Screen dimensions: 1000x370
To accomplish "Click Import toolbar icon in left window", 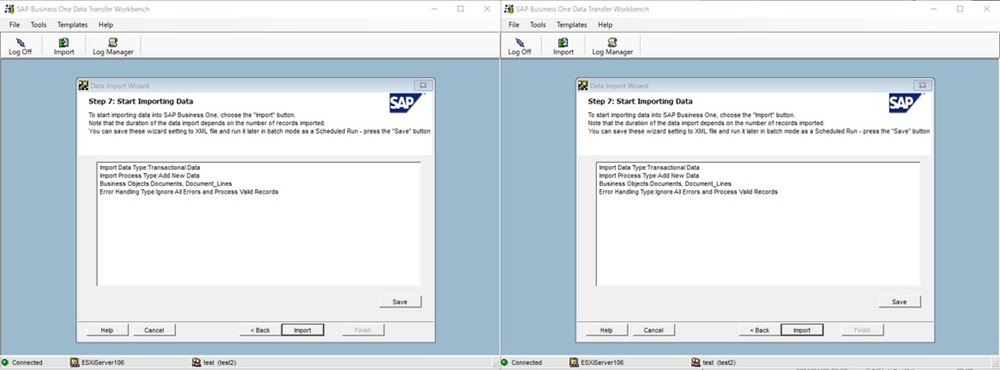I will click(x=64, y=42).
